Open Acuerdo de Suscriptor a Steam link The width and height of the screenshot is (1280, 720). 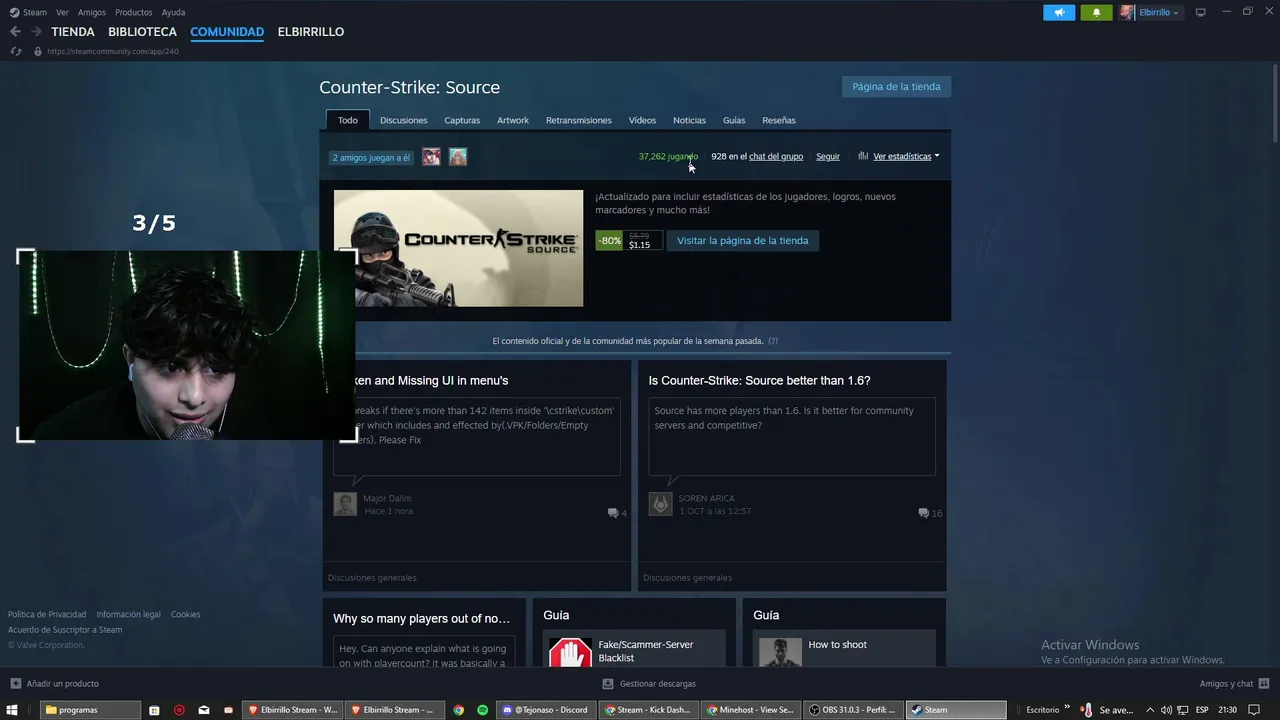tap(65, 630)
